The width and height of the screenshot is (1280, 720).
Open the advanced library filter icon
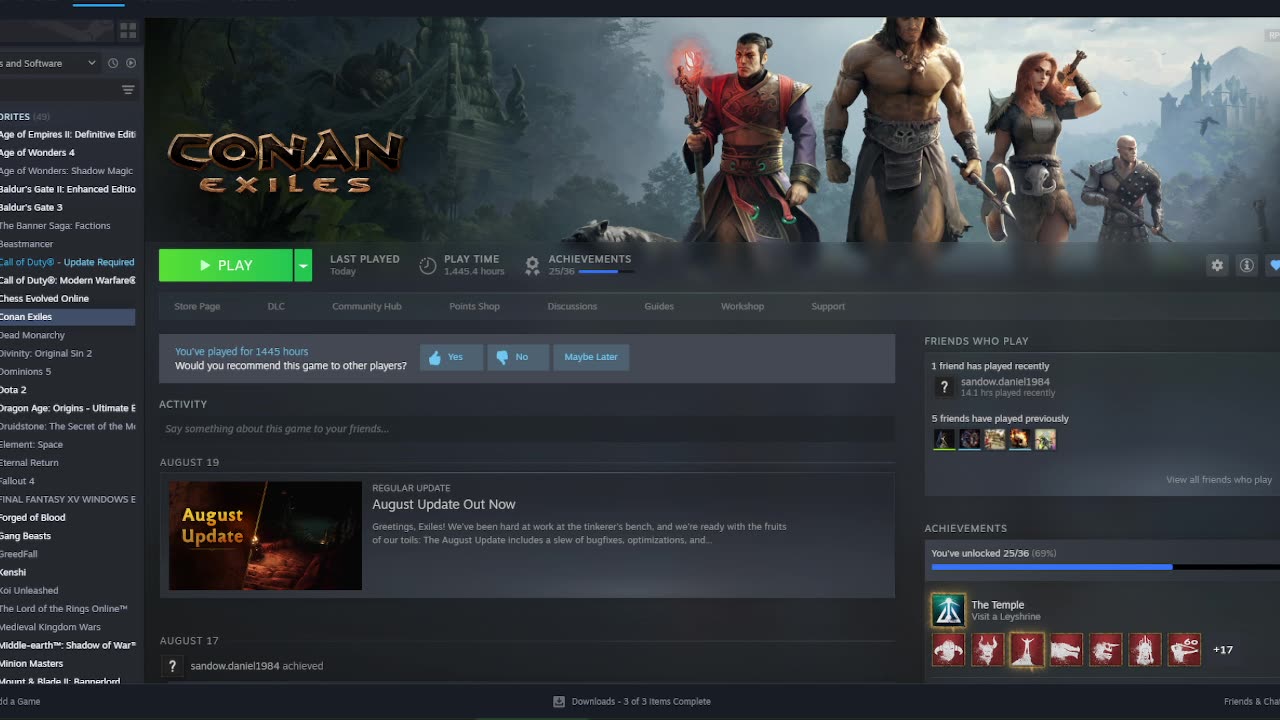click(128, 90)
